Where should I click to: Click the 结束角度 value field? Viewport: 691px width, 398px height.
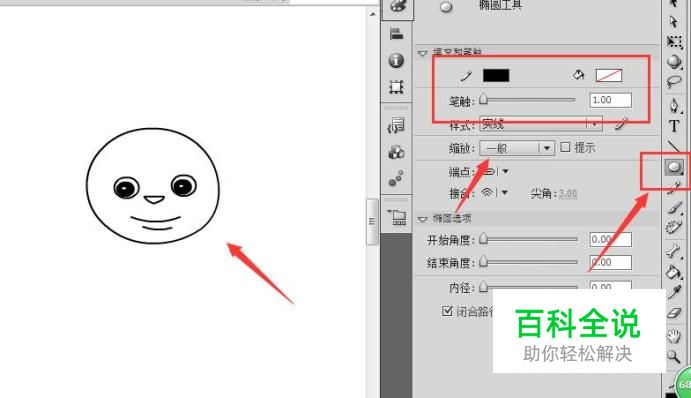pos(610,263)
